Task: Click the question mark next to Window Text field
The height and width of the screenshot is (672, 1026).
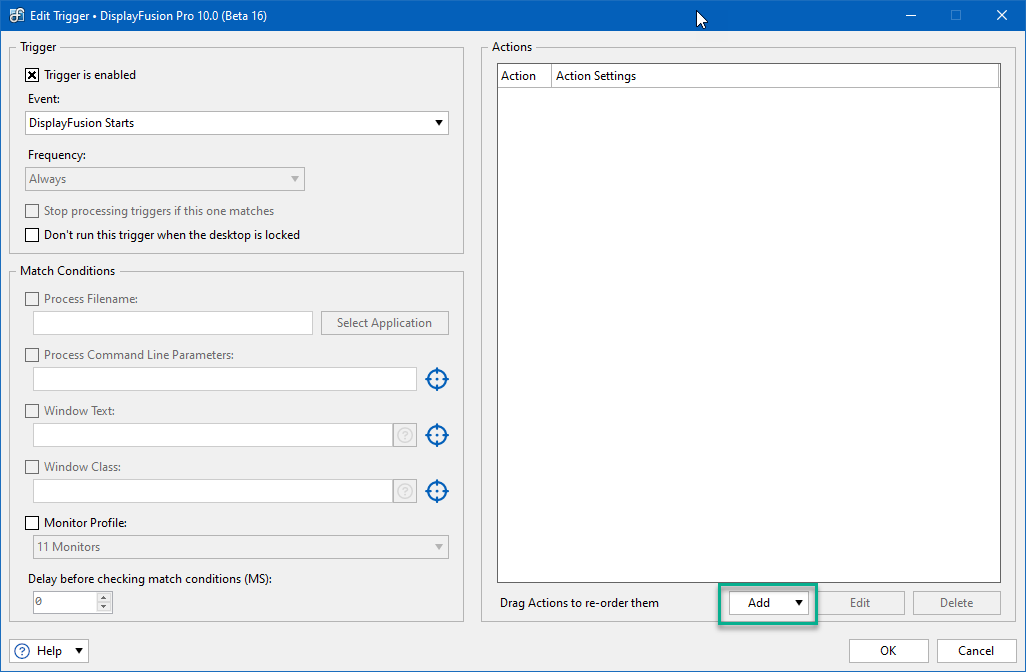Action: point(405,435)
